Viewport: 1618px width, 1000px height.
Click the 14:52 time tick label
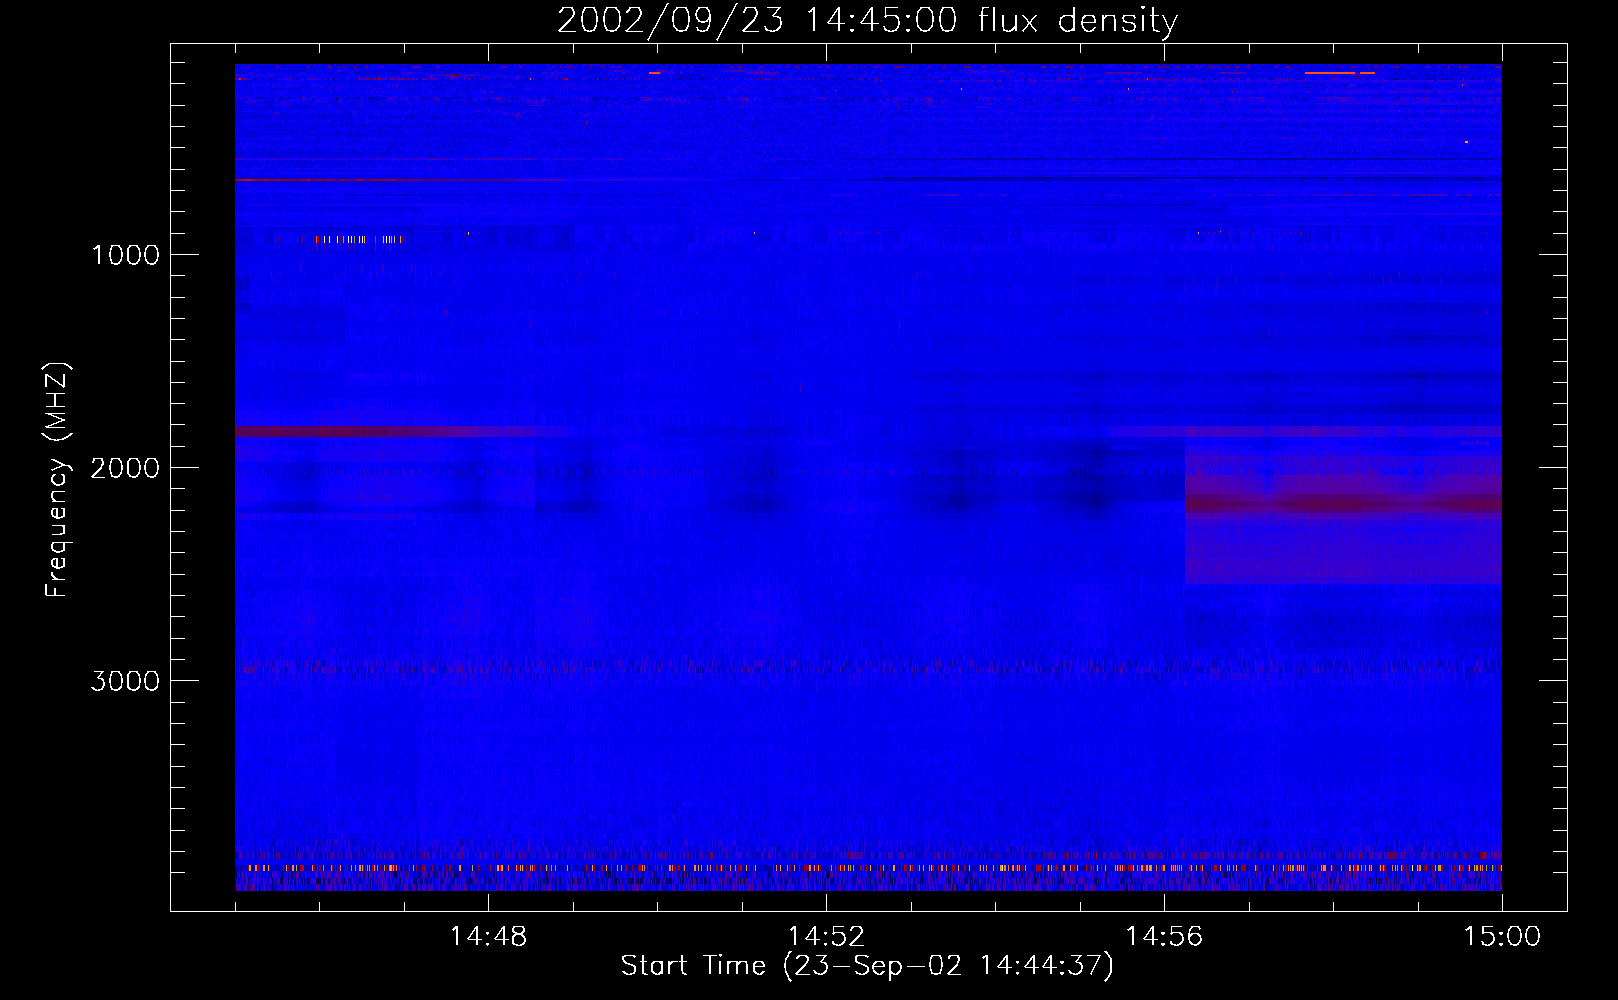tap(826, 937)
